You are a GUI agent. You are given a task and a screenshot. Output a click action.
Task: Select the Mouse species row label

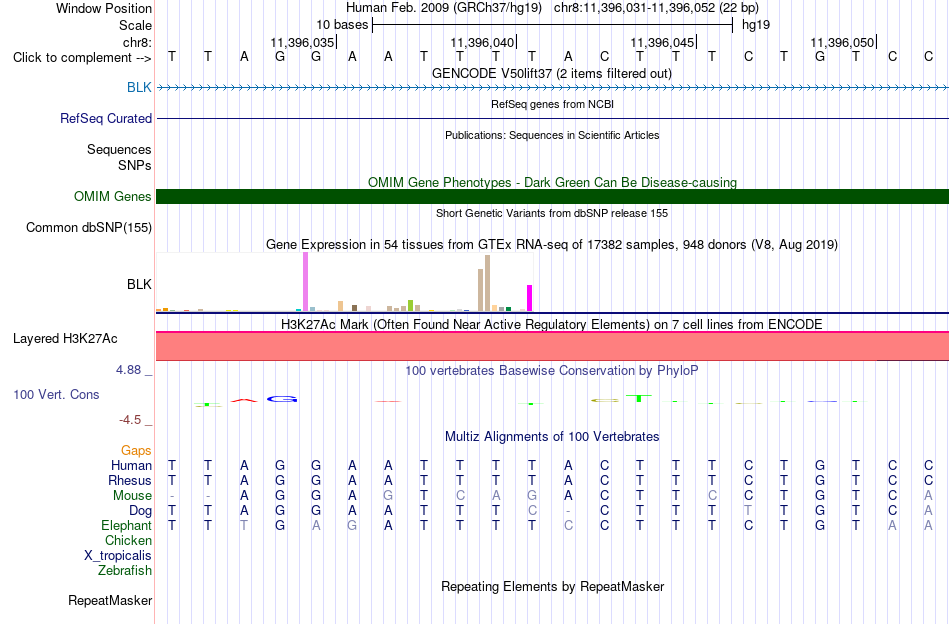click(x=132, y=496)
